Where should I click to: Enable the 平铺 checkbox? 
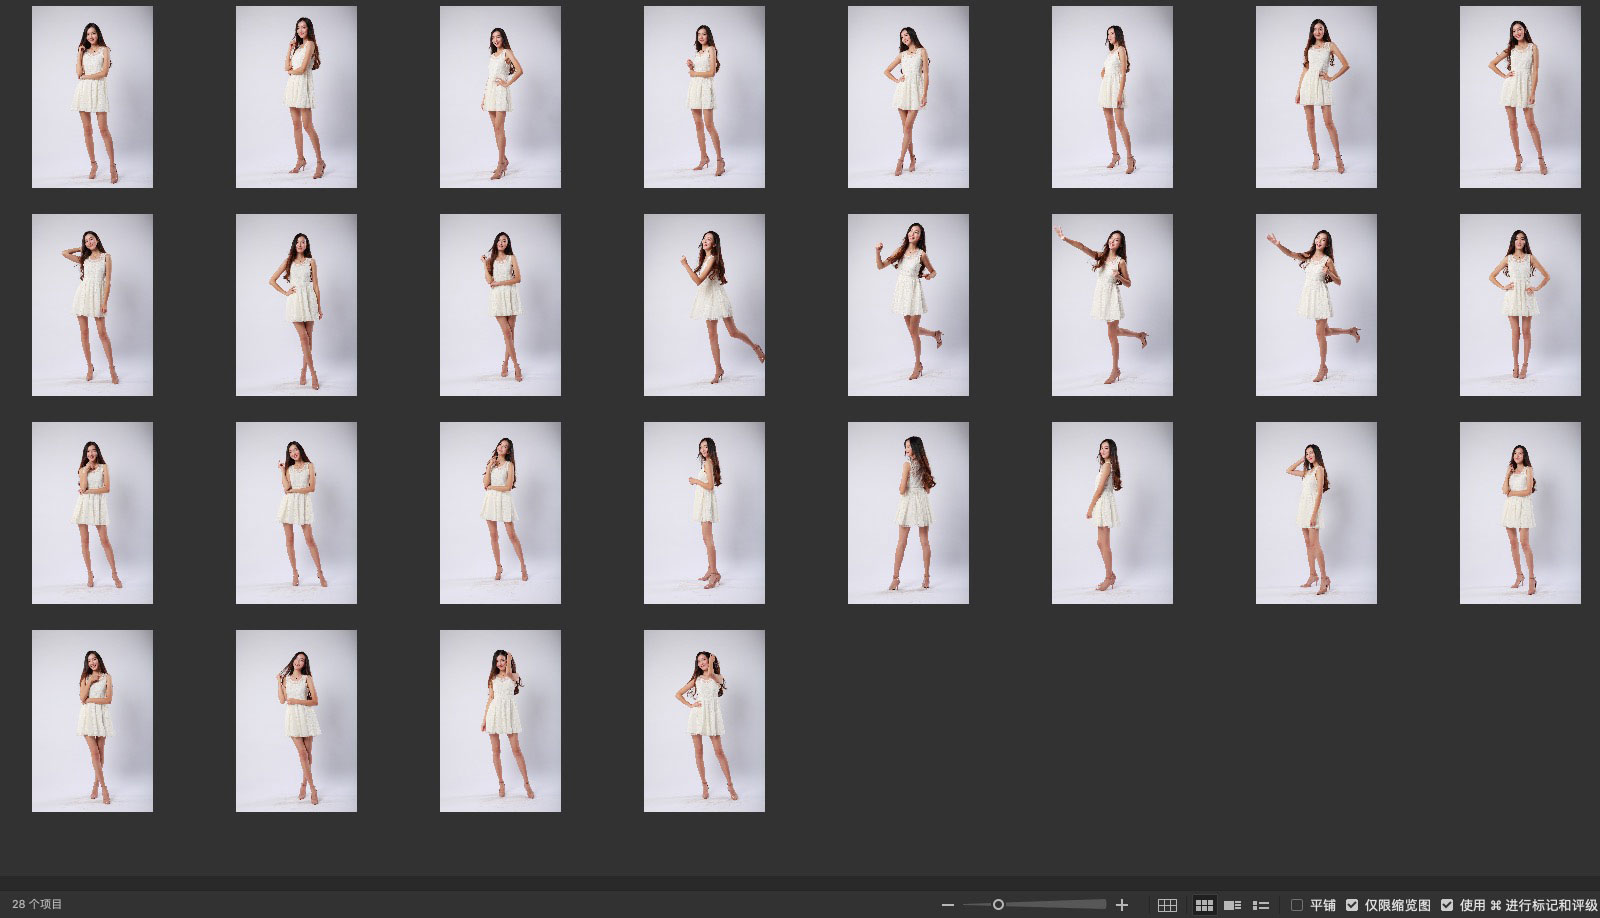tap(1297, 905)
